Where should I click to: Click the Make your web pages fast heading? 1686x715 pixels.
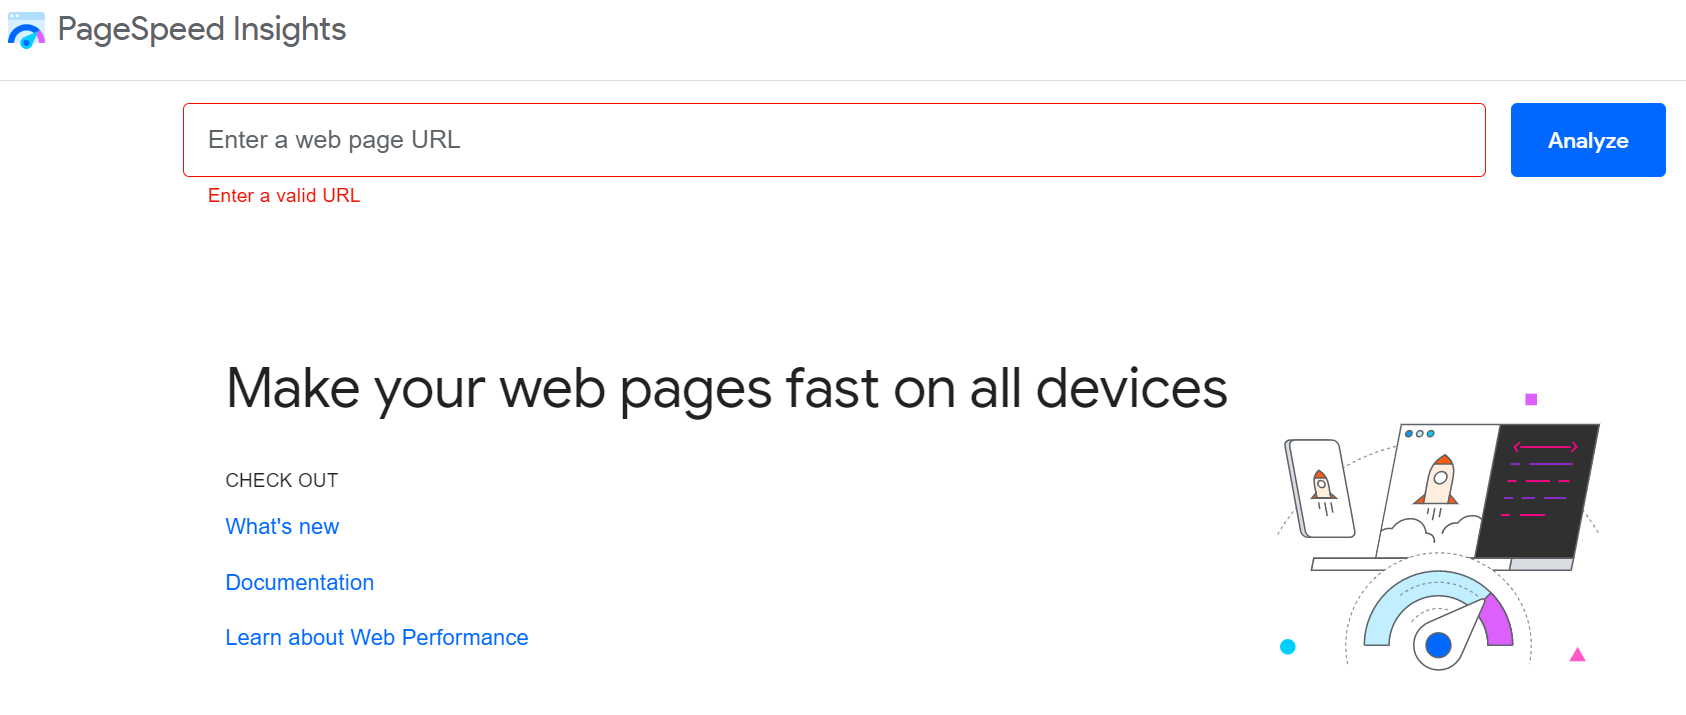click(x=727, y=388)
